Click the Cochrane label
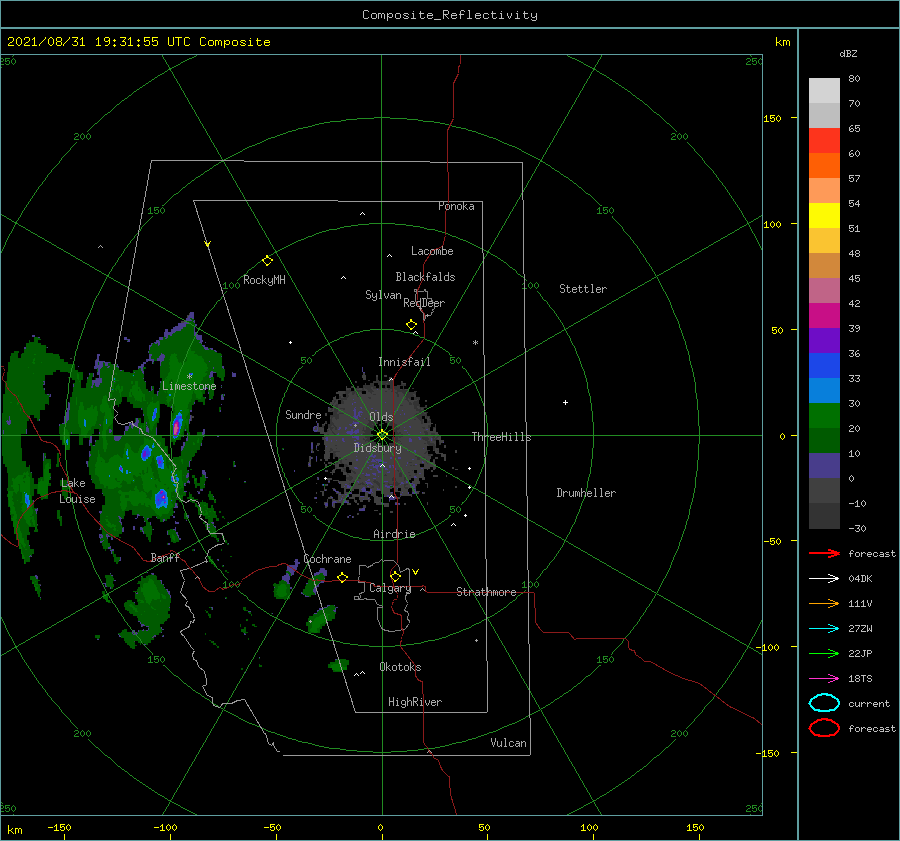The height and width of the screenshot is (841, 900). coord(327,559)
